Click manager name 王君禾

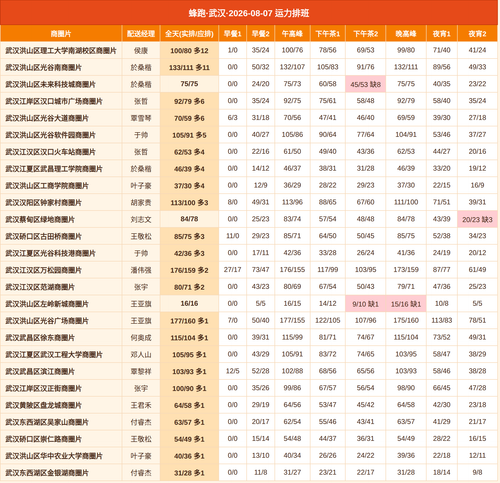click(x=141, y=405)
